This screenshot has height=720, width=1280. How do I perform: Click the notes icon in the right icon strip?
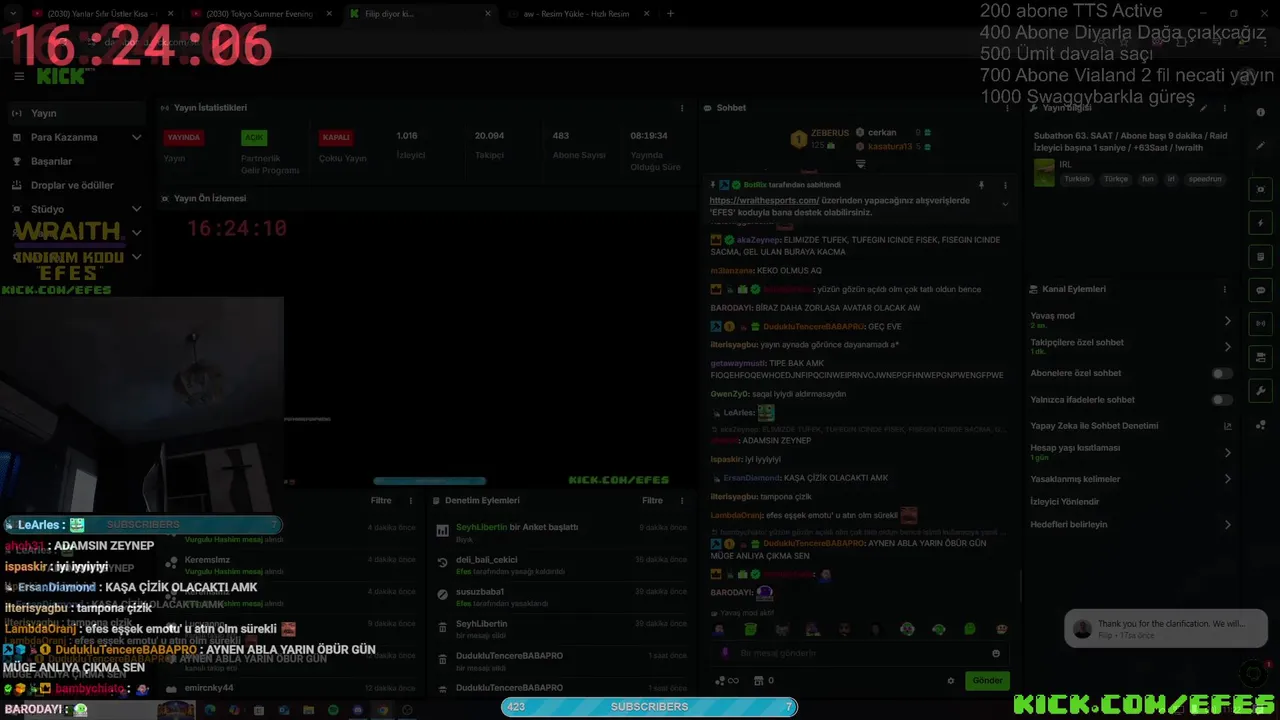1261,257
